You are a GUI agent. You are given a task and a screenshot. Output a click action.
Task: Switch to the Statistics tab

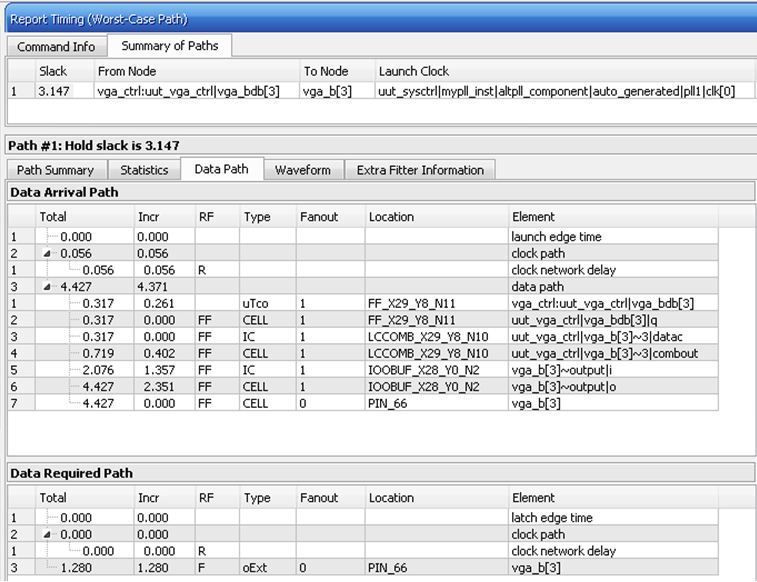[x=144, y=170]
